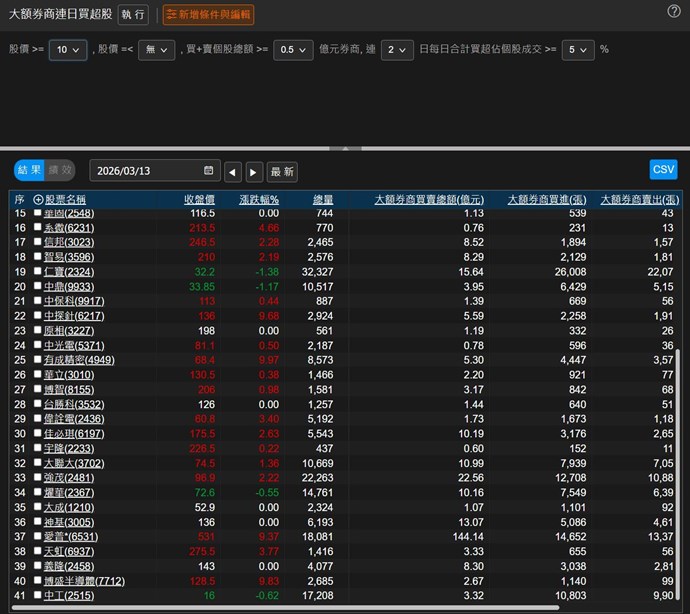
Task: Open stock link 大成(1210)
Action: pos(69,507)
